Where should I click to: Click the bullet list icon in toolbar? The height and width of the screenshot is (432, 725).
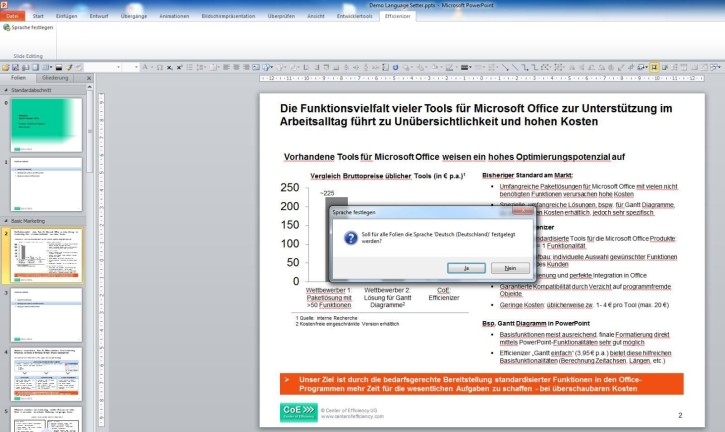coord(190,68)
